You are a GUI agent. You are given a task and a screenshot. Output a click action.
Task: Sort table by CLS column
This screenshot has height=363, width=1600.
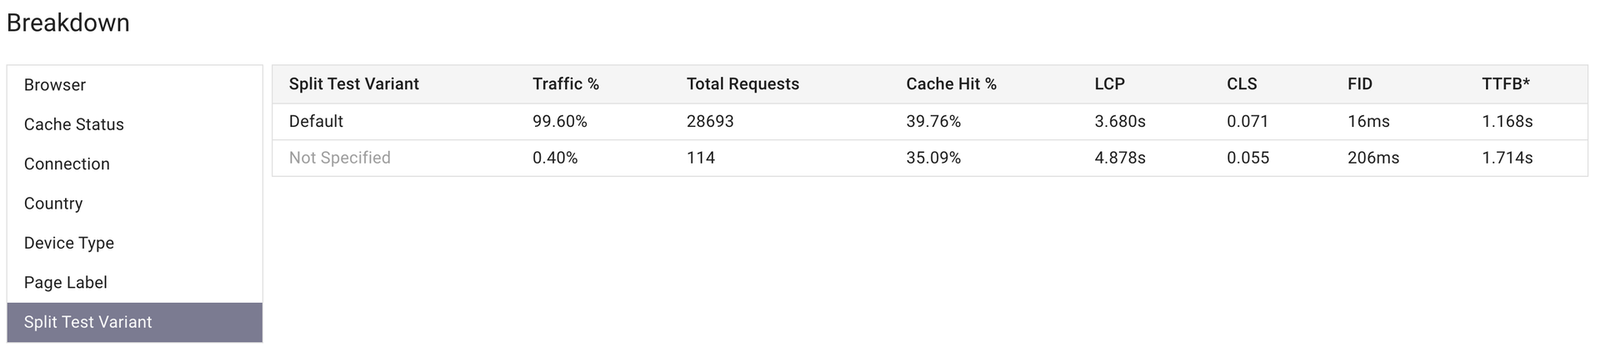(x=1242, y=84)
